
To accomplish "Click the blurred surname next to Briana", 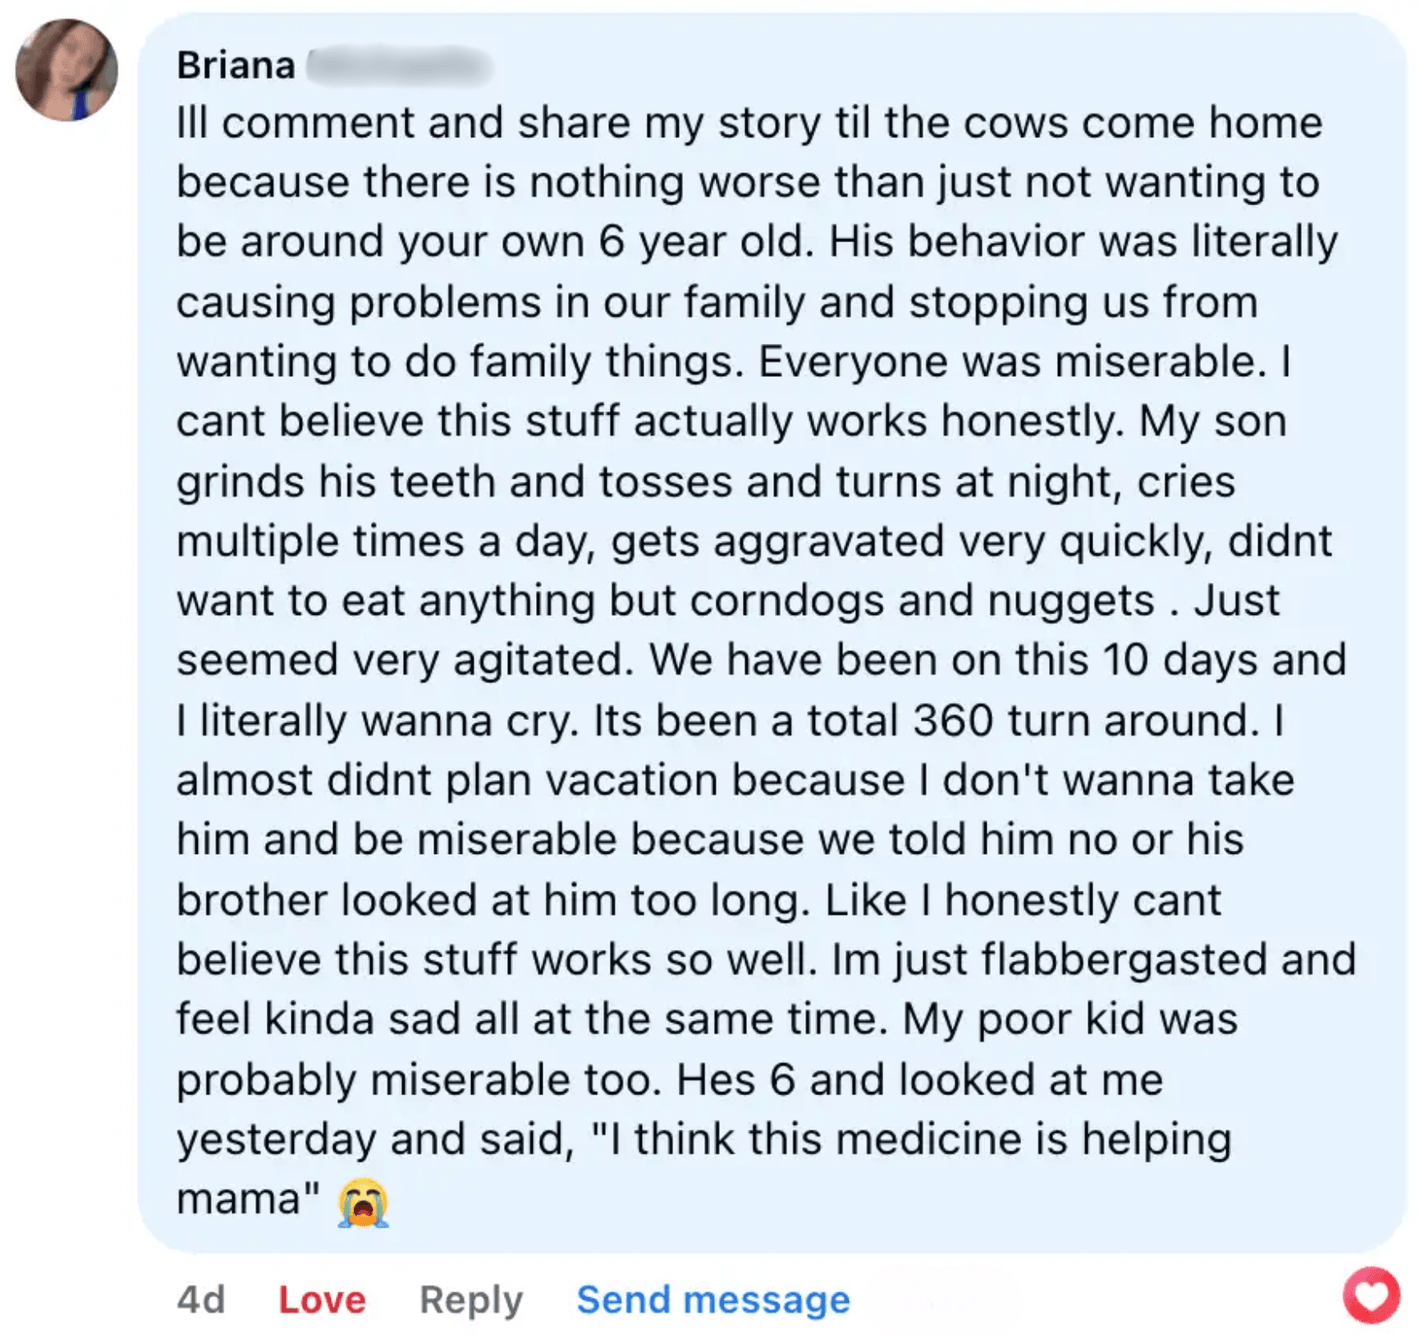I will pos(398,65).
